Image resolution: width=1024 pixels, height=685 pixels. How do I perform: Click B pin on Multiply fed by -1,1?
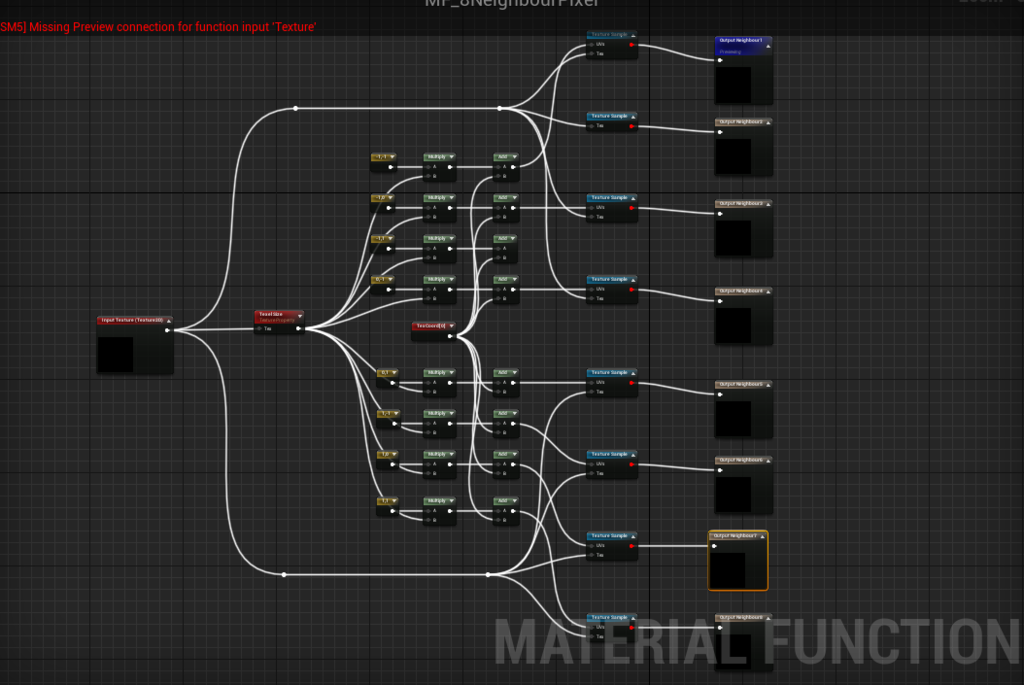click(428, 258)
